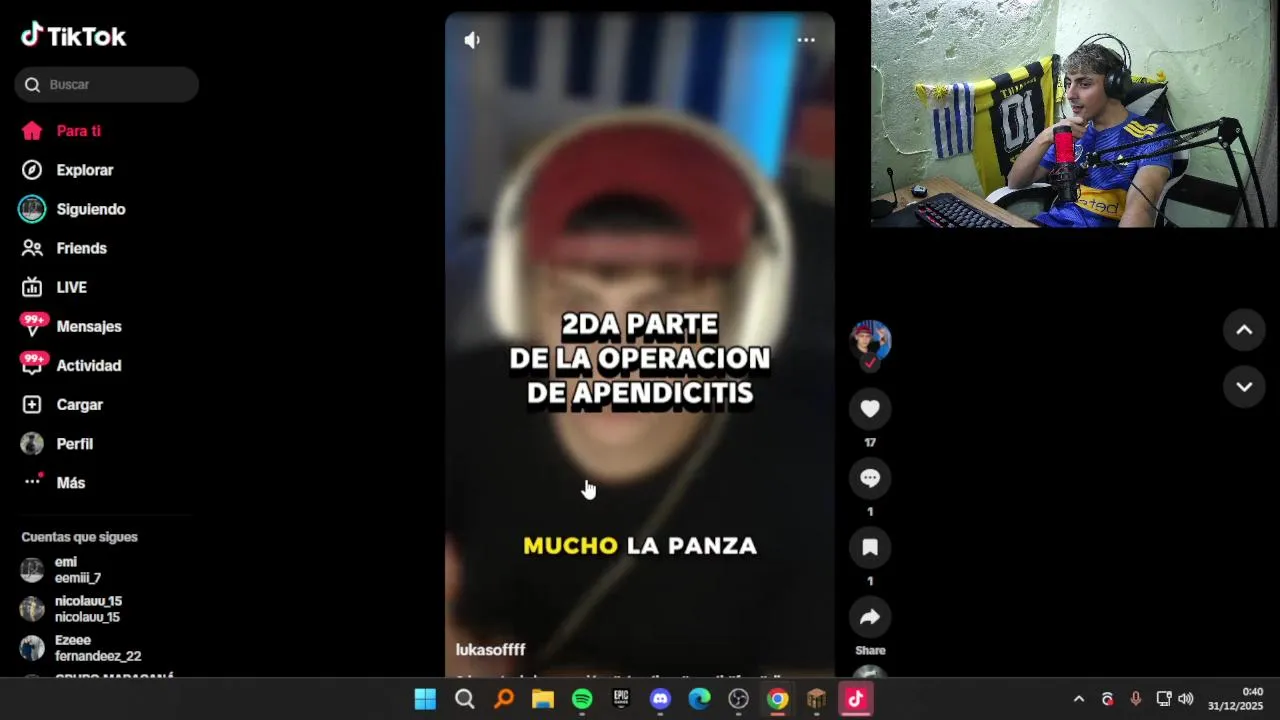Open File Explorer from the taskbar
The width and height of the screenshot is (1280, 720).
click(543, 699)
